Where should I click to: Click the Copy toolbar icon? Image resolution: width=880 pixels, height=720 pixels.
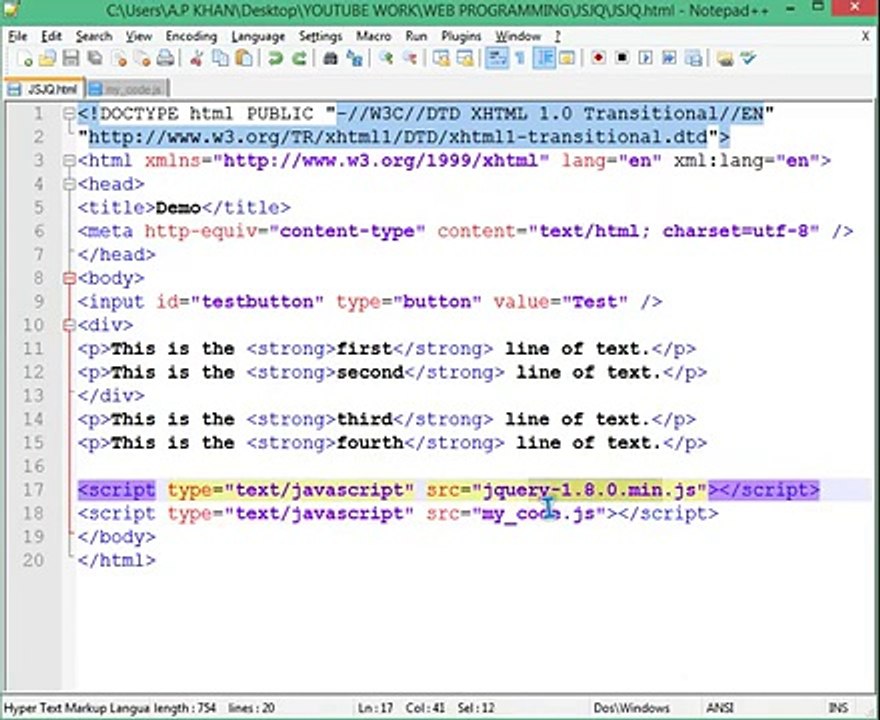click(220, 58)
